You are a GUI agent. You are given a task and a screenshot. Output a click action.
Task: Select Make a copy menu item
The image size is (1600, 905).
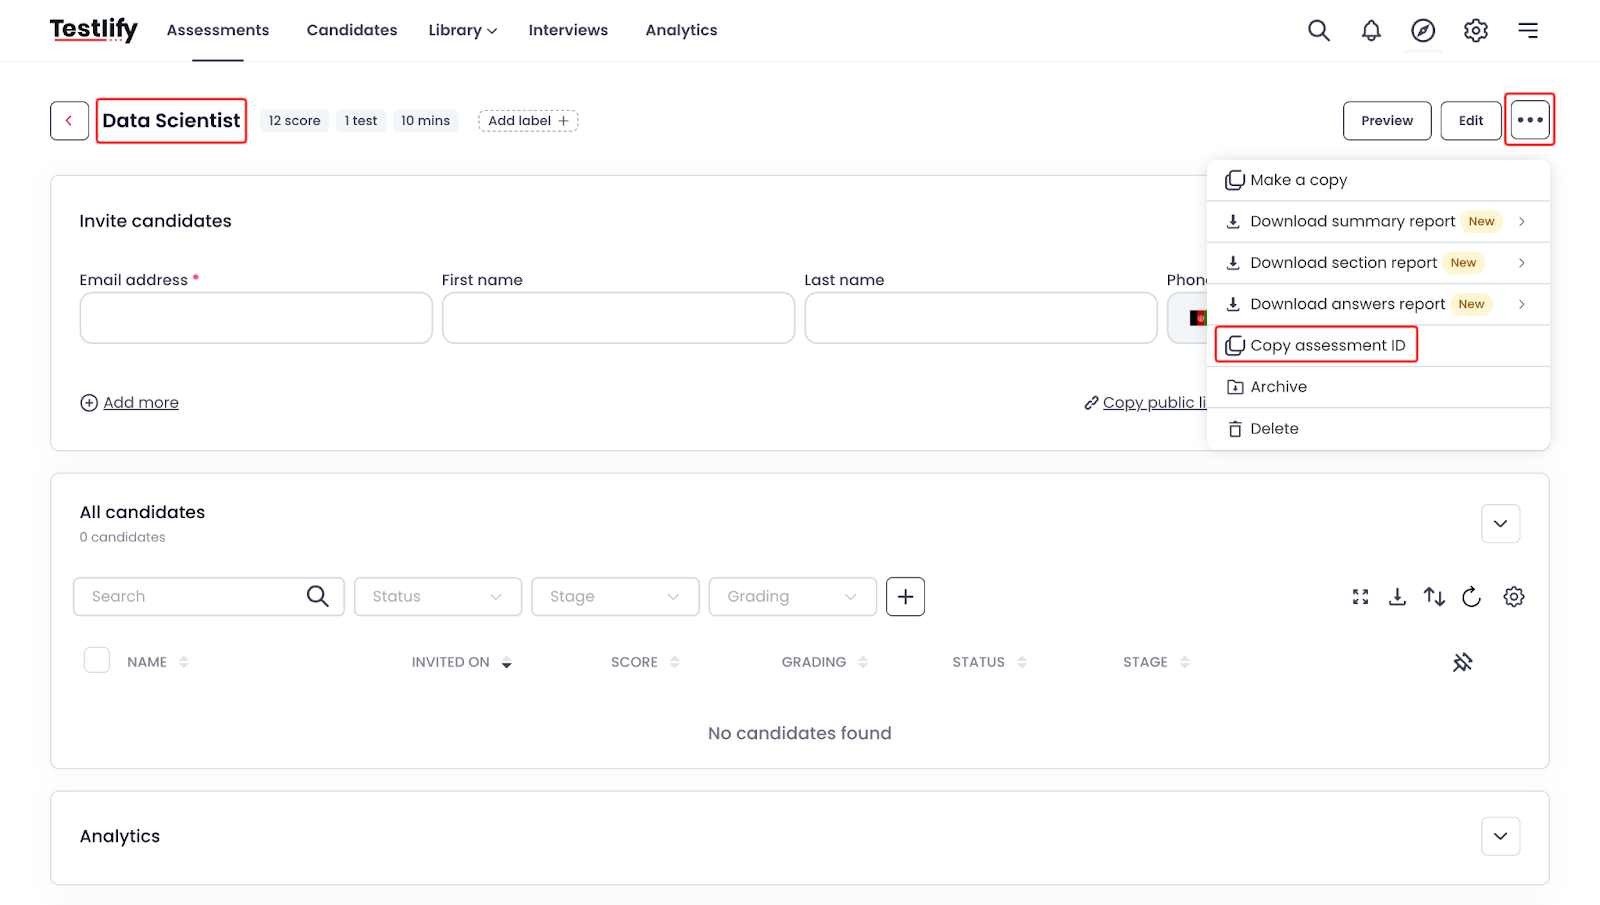coord(1378,180)
